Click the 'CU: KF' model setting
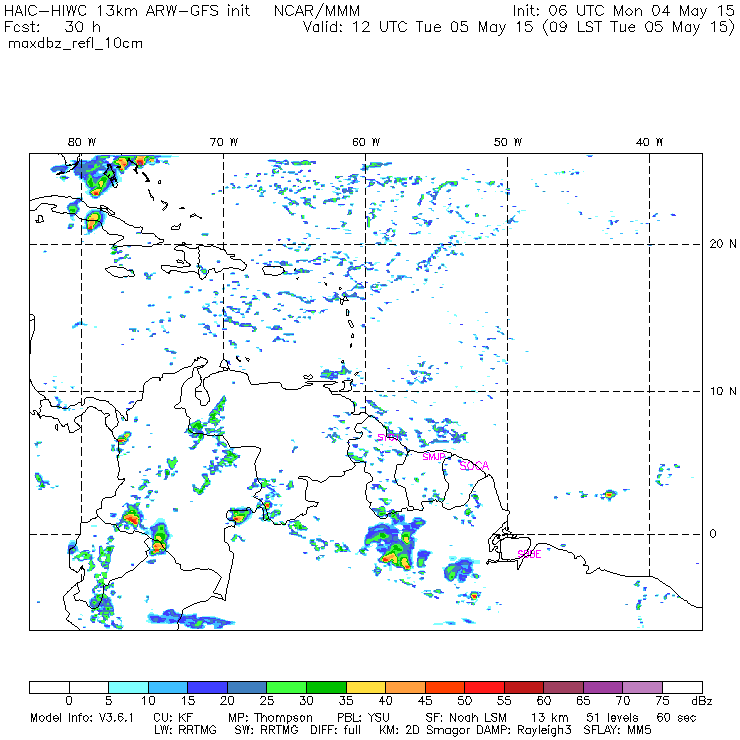 pos(173,718)
